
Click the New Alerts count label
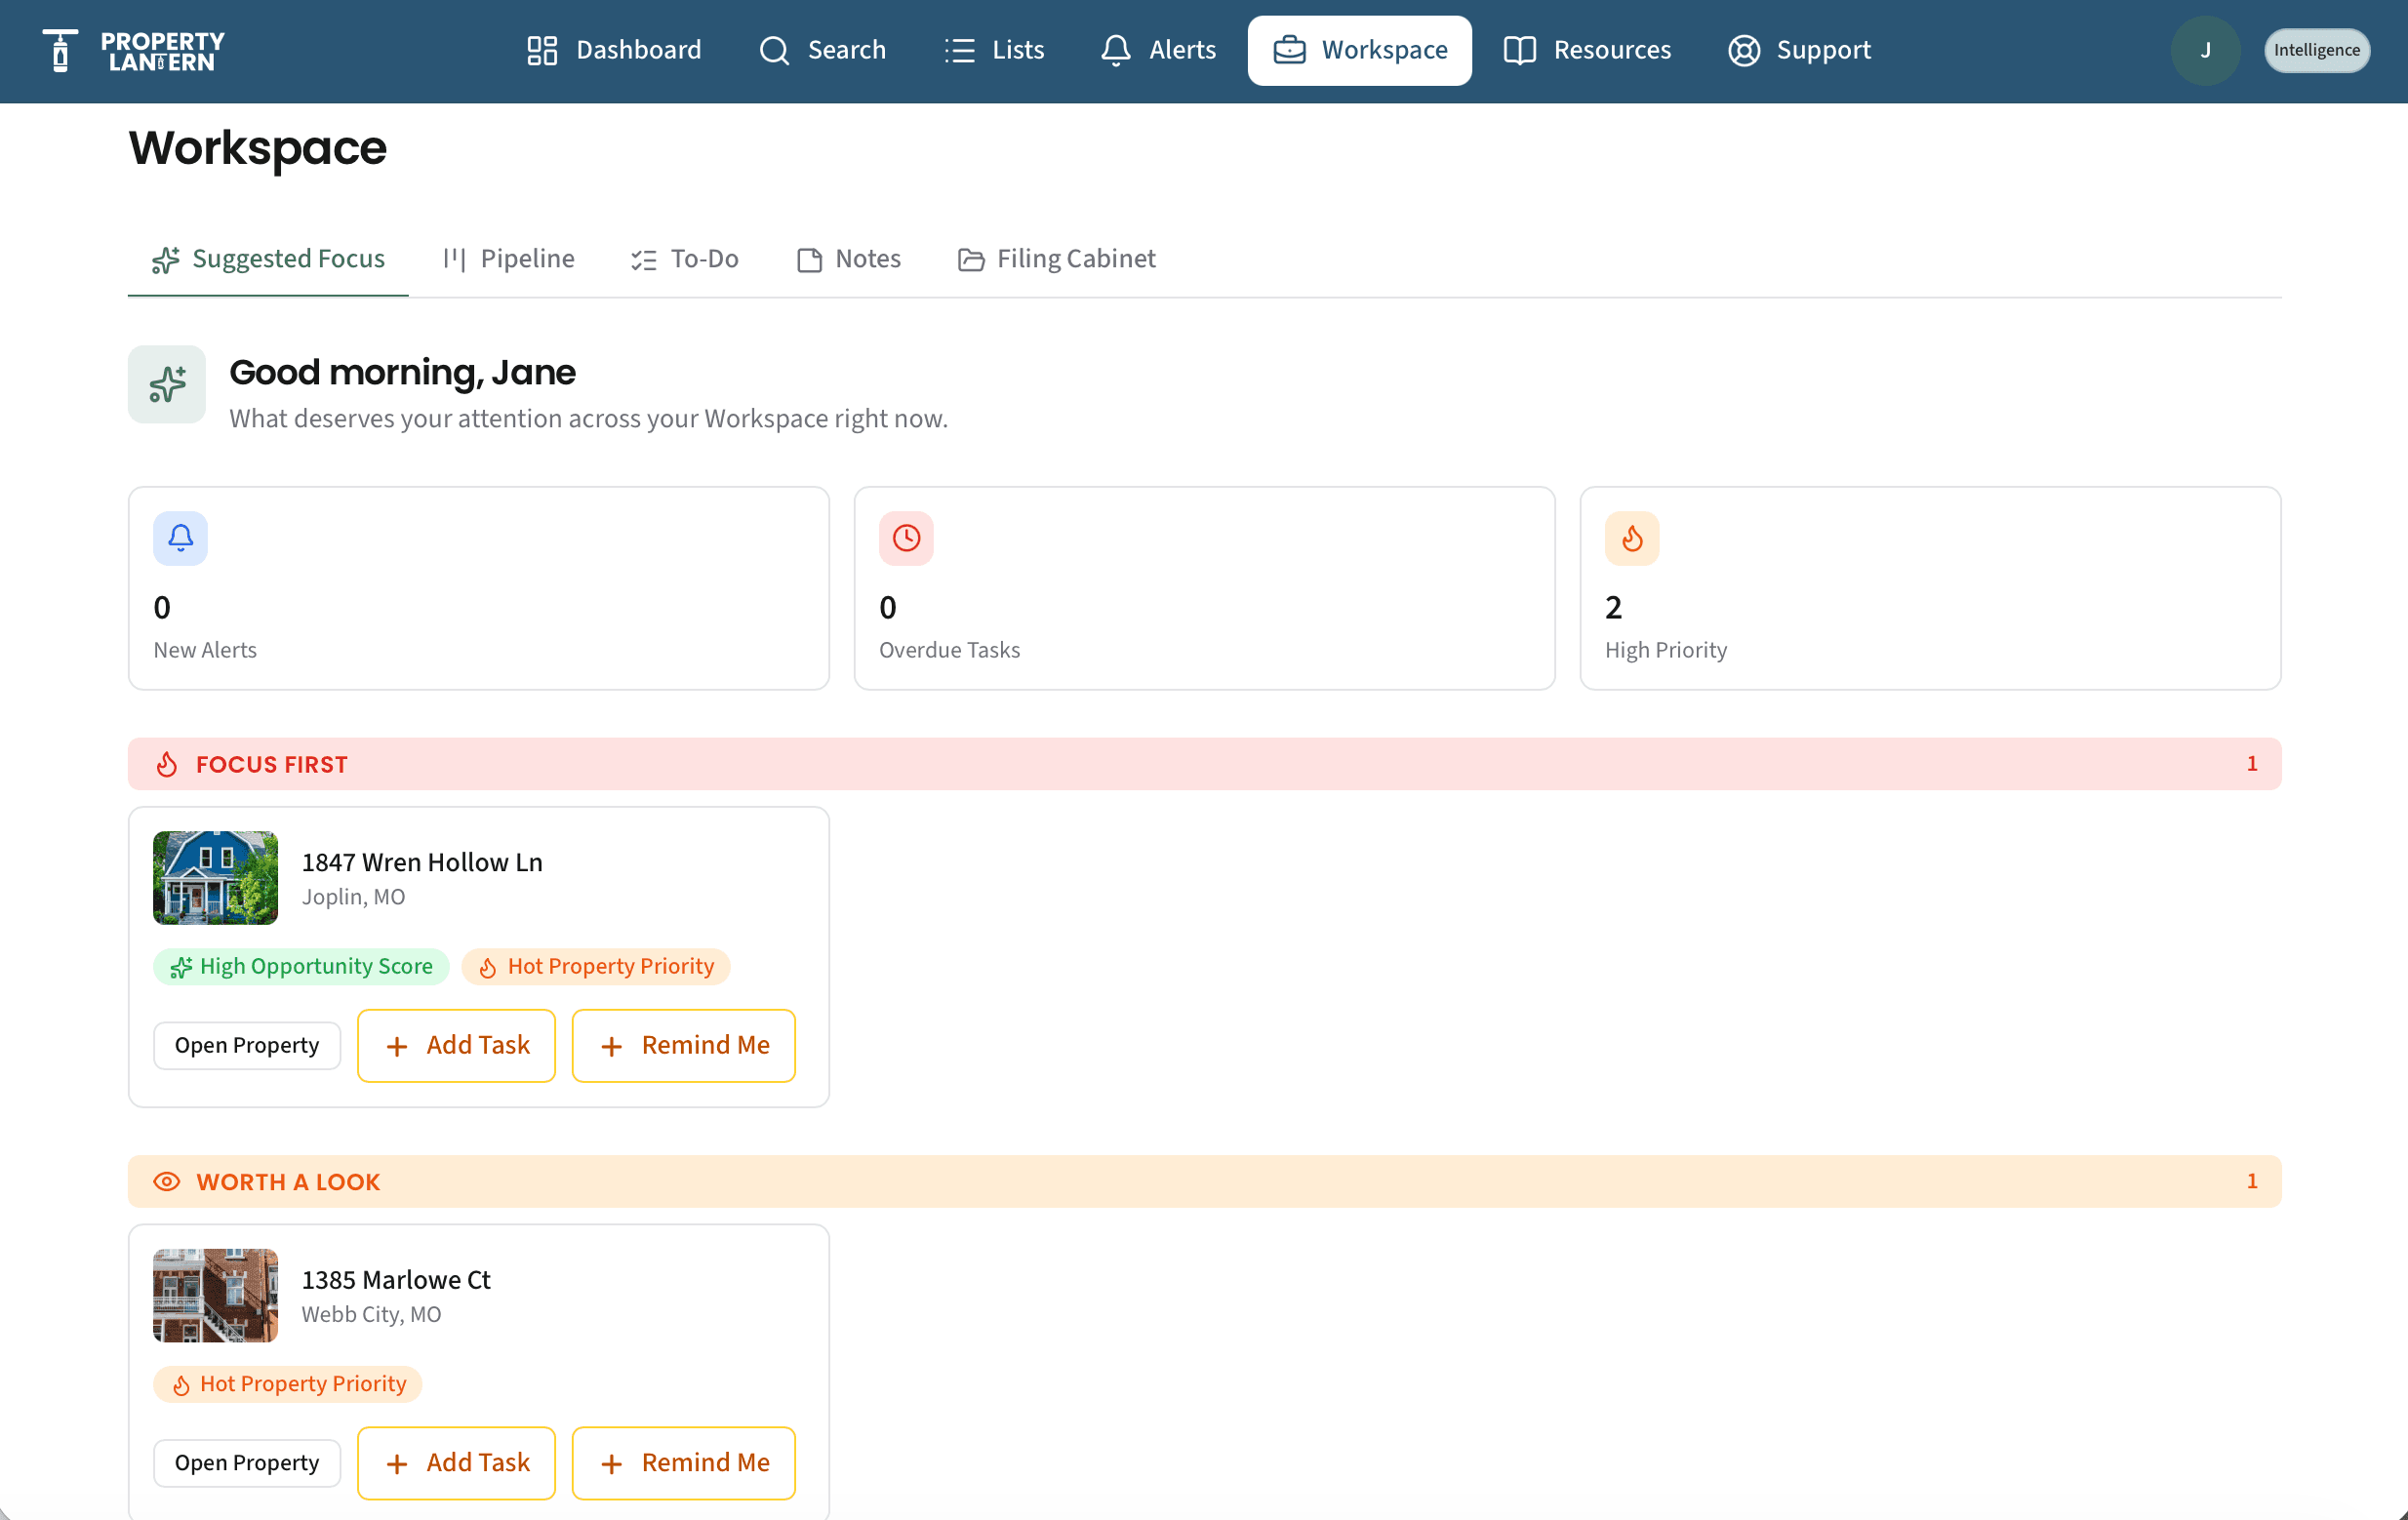click(205, 650)
